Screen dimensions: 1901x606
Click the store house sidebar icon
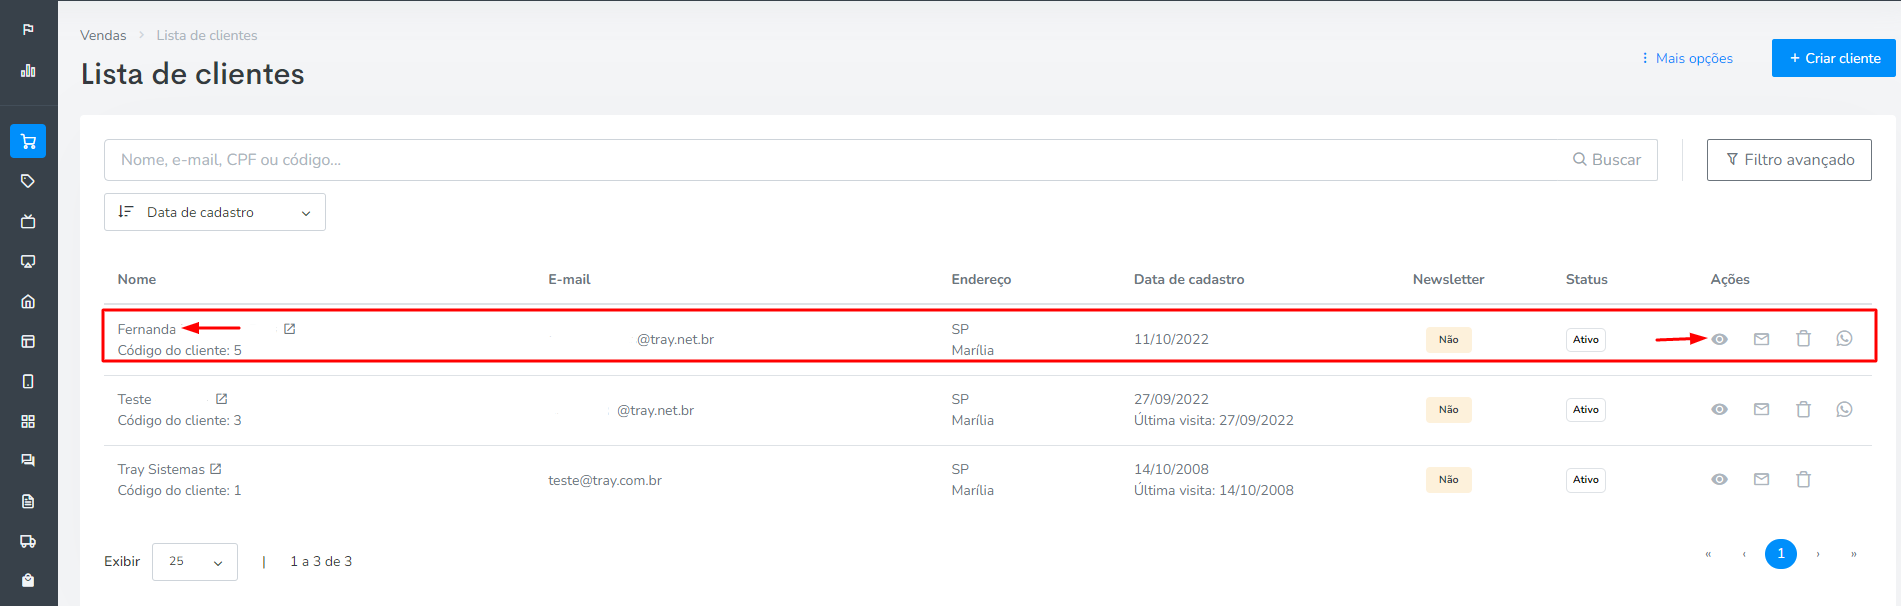coord(28,301)
